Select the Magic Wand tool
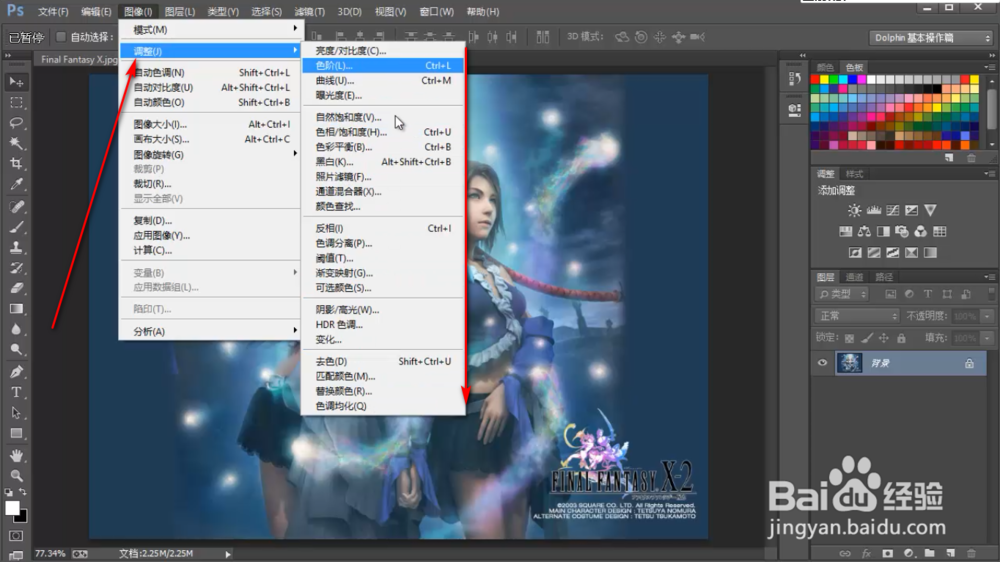Screen dimensions: 1000x562 pyautogui.click(x=16, y=143)
